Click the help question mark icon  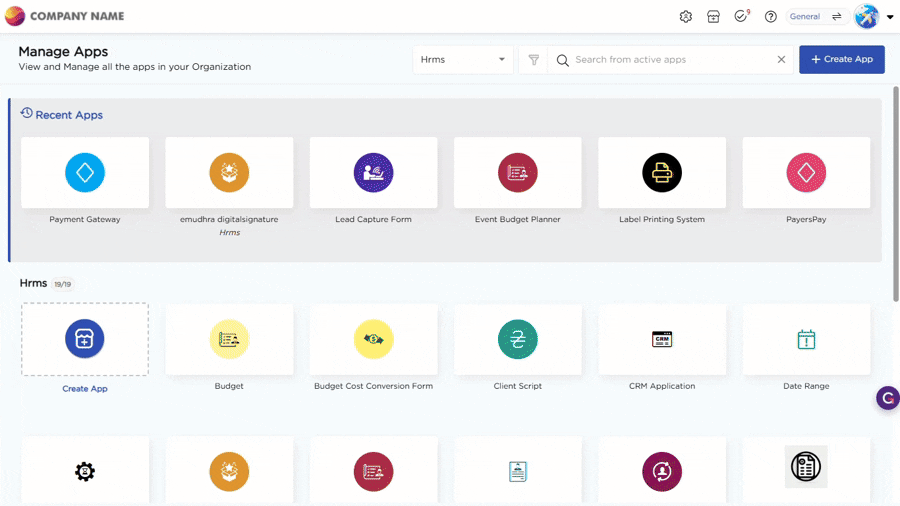pos(770,17)
